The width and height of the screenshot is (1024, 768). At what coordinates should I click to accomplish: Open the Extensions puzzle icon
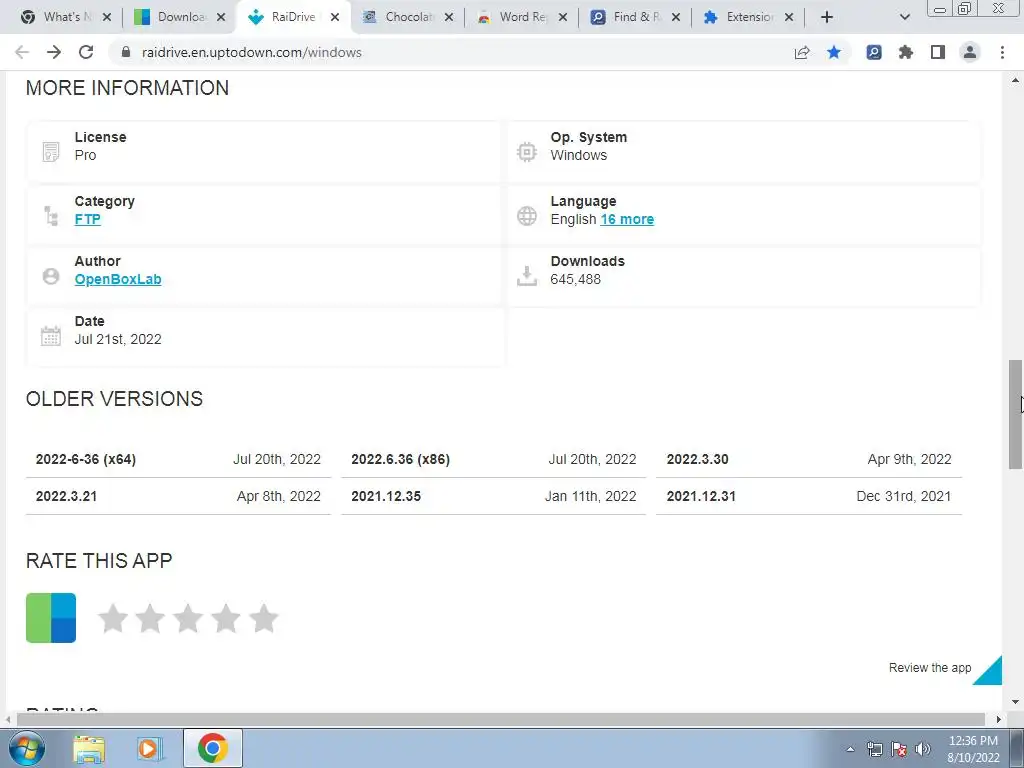[906, 52]
